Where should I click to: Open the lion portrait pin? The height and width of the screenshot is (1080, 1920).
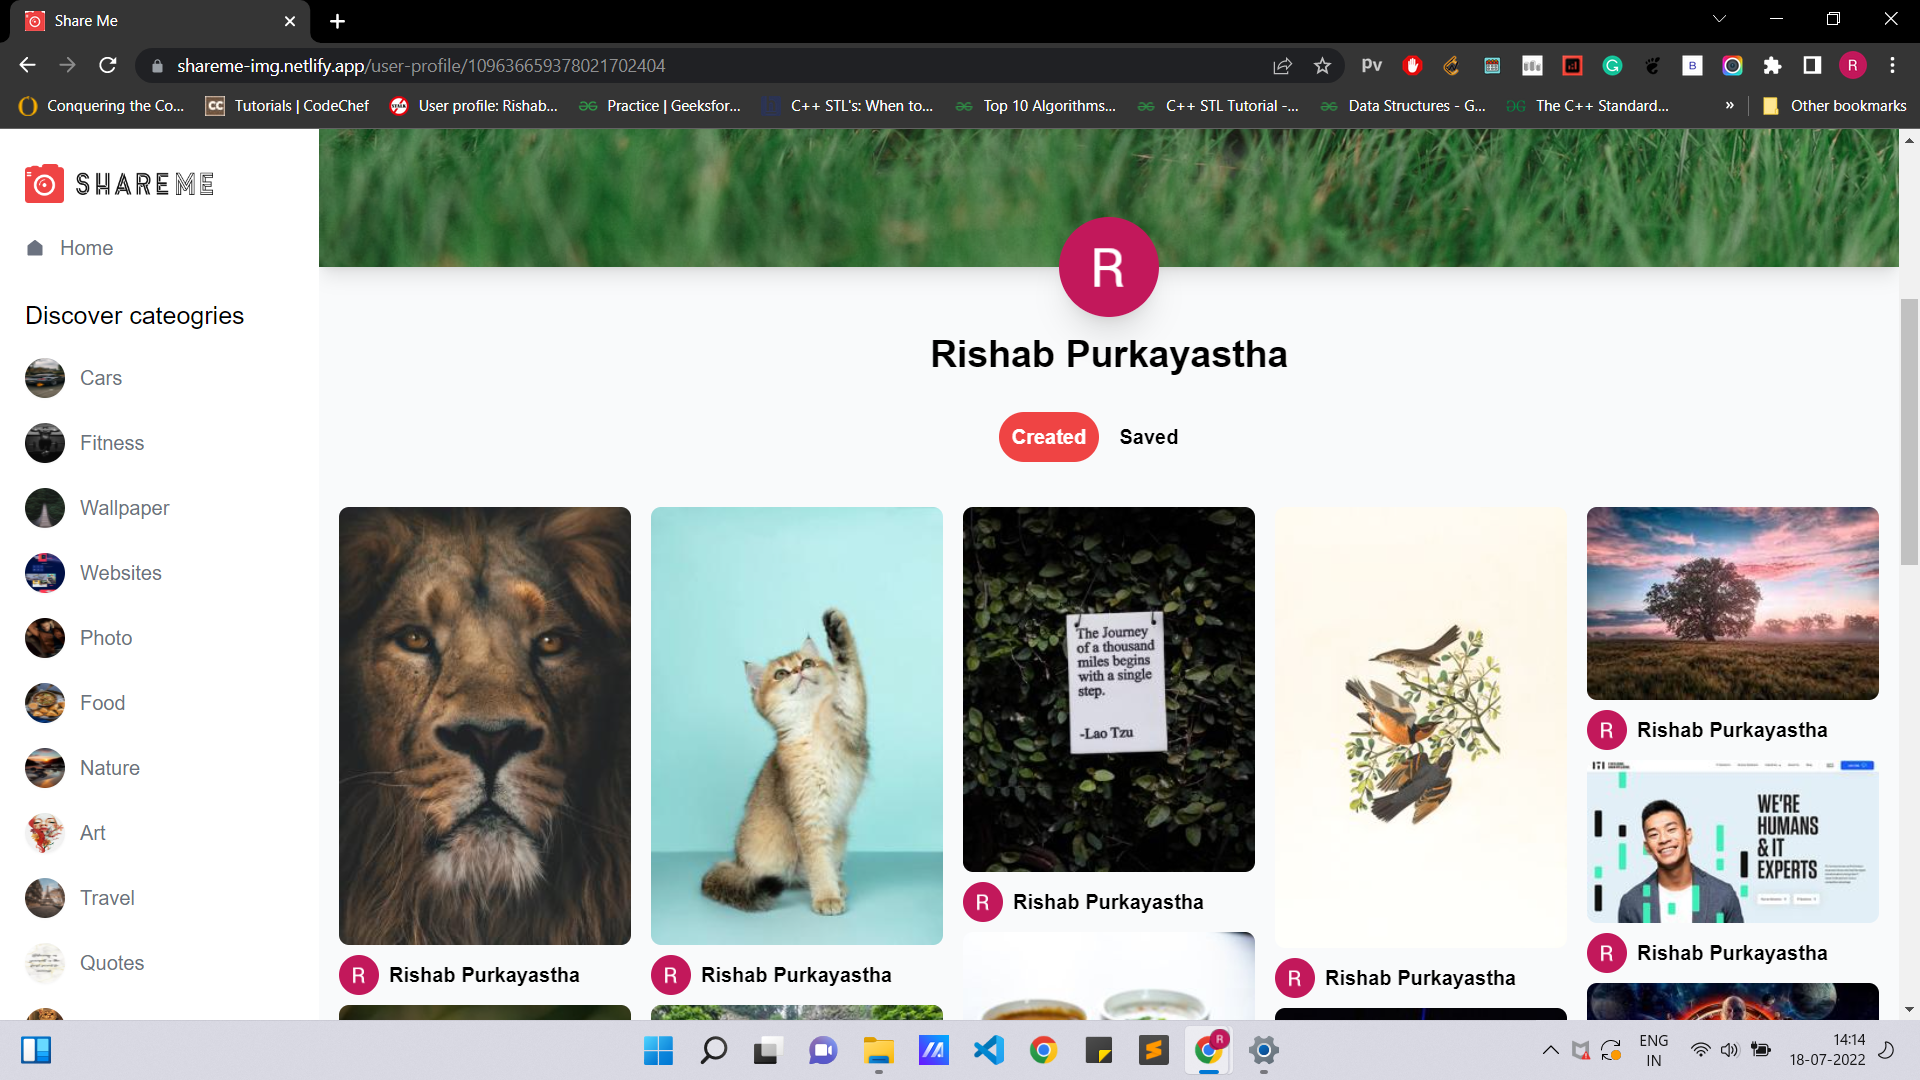click(485, 727)
